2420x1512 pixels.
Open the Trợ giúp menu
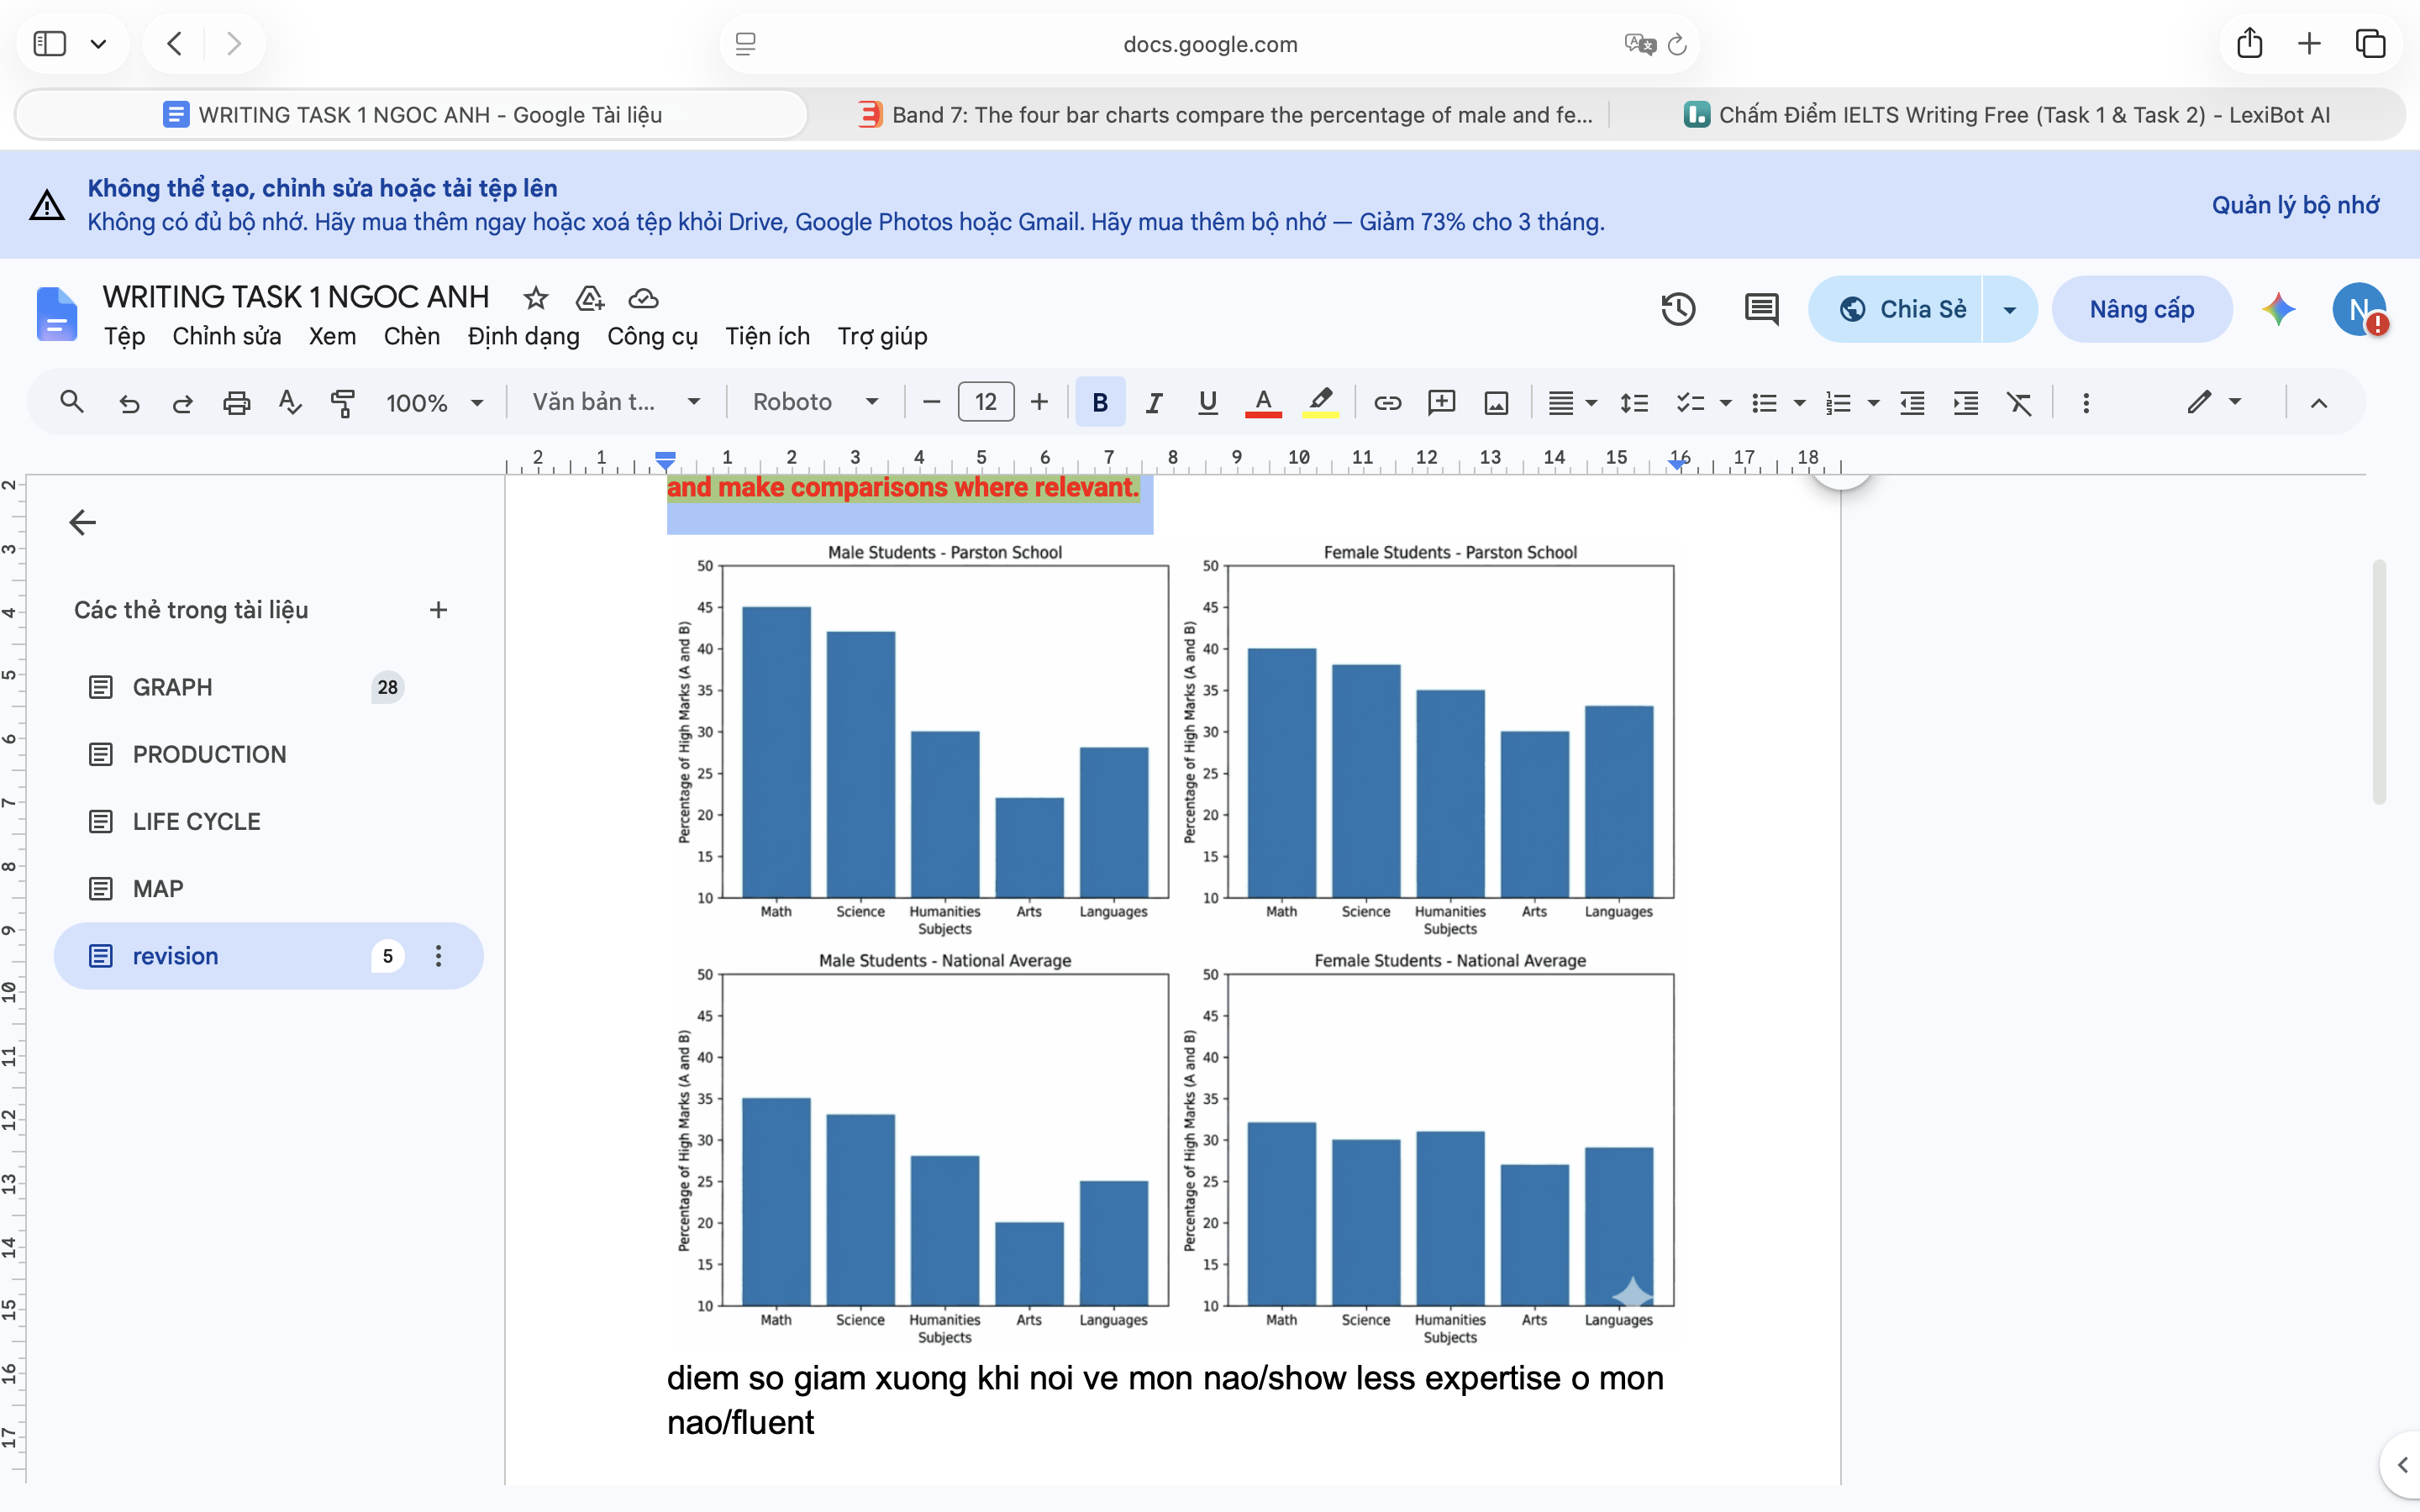coord(882,337)
